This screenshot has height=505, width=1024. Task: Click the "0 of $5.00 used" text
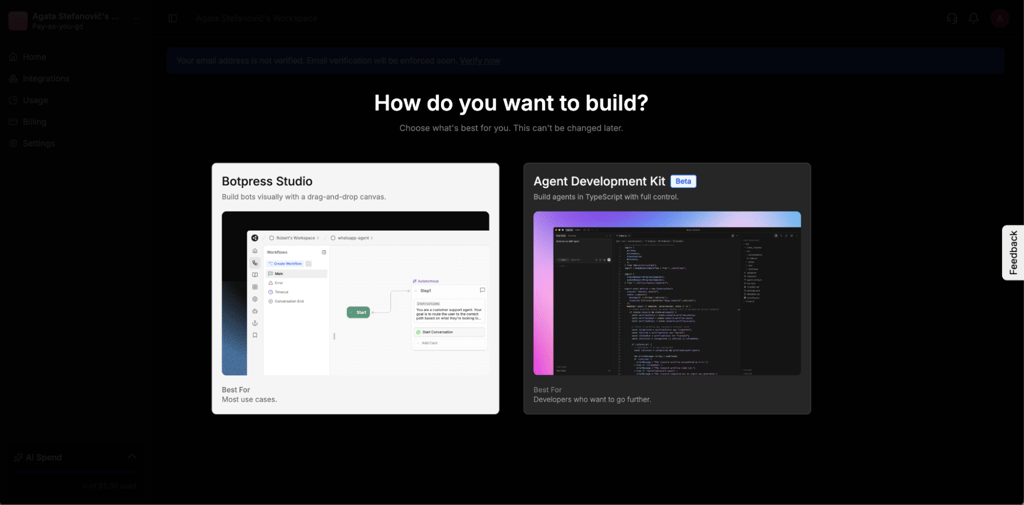110,485
